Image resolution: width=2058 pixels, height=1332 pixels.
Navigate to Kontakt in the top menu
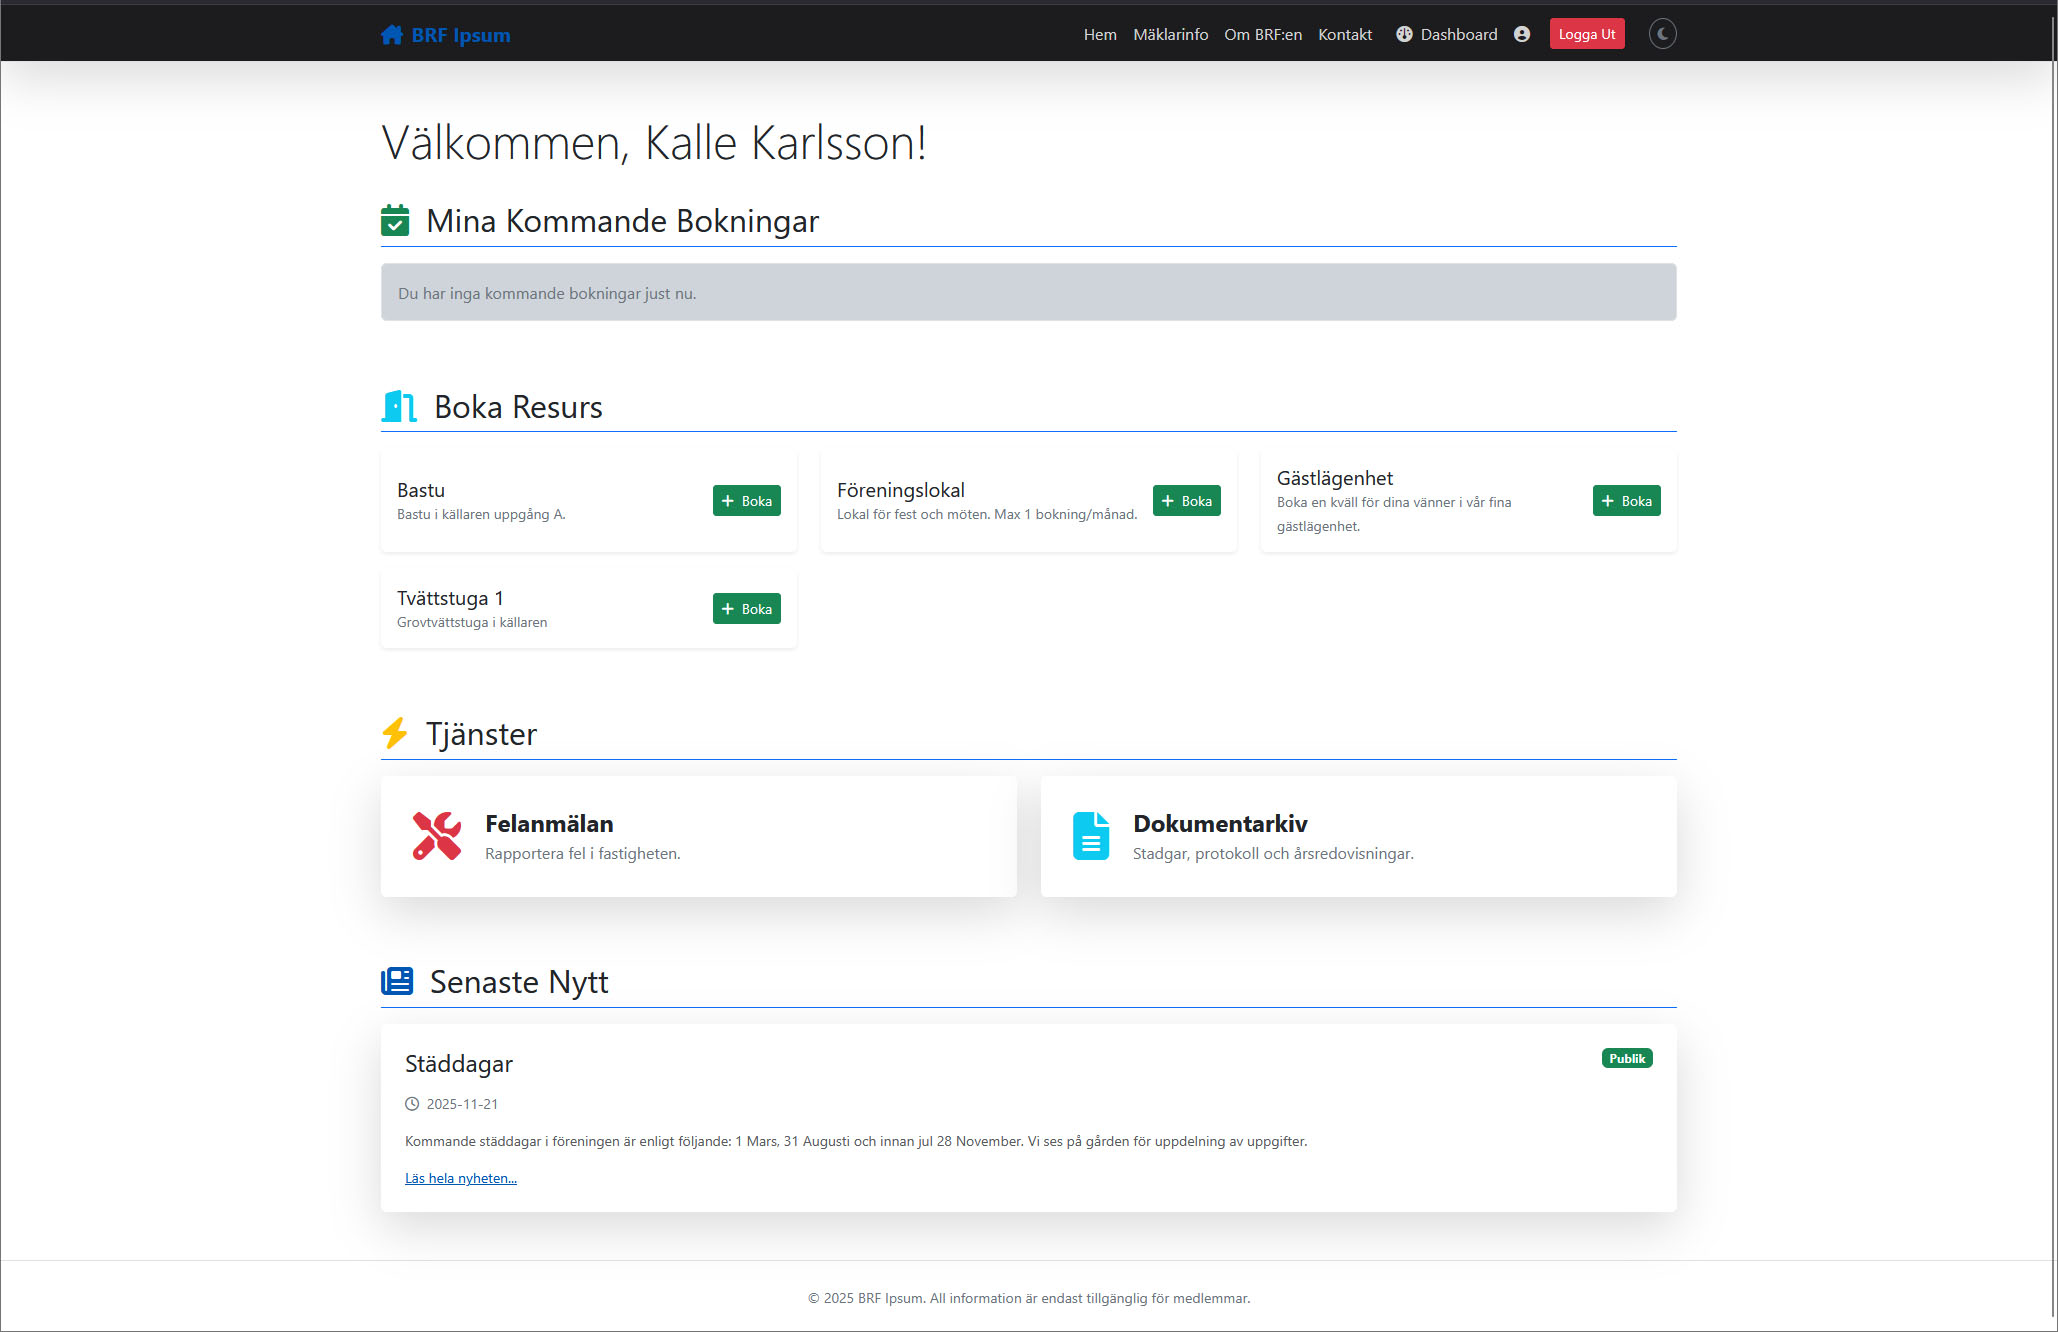[x=1345, y=34]
